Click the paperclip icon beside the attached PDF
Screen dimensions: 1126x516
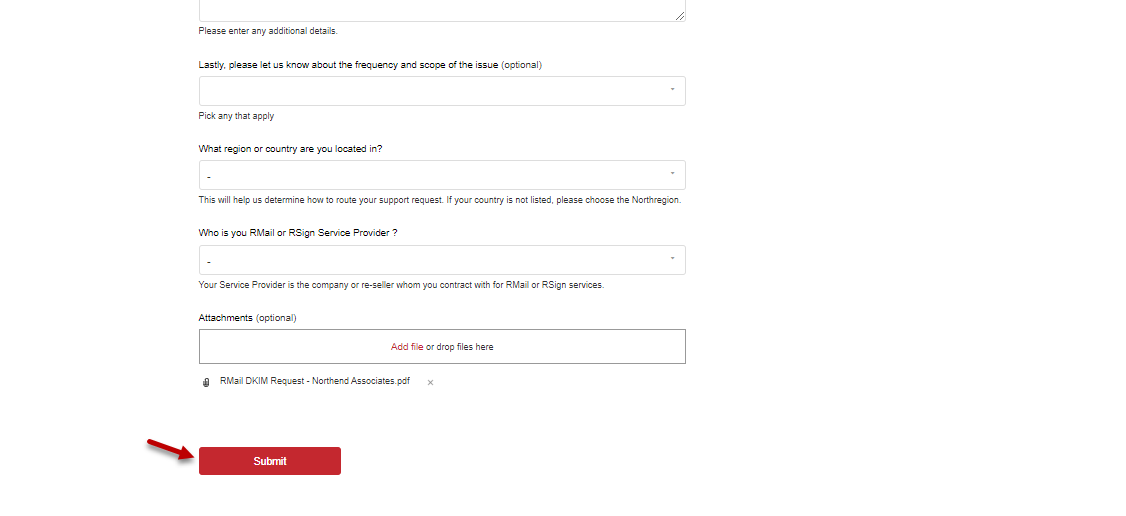click(206, 382)
